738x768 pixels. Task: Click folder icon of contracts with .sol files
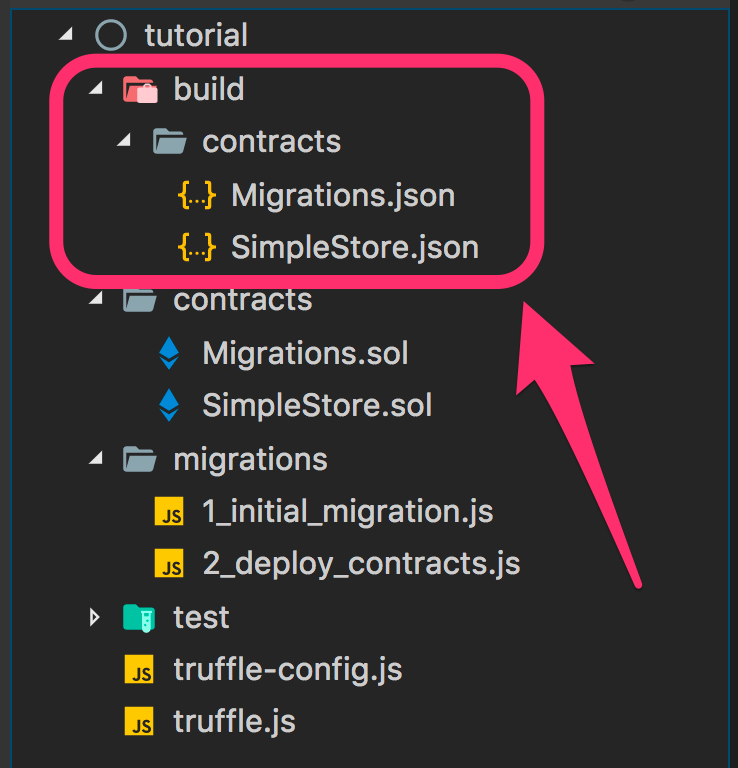click(x=140, y=299)
